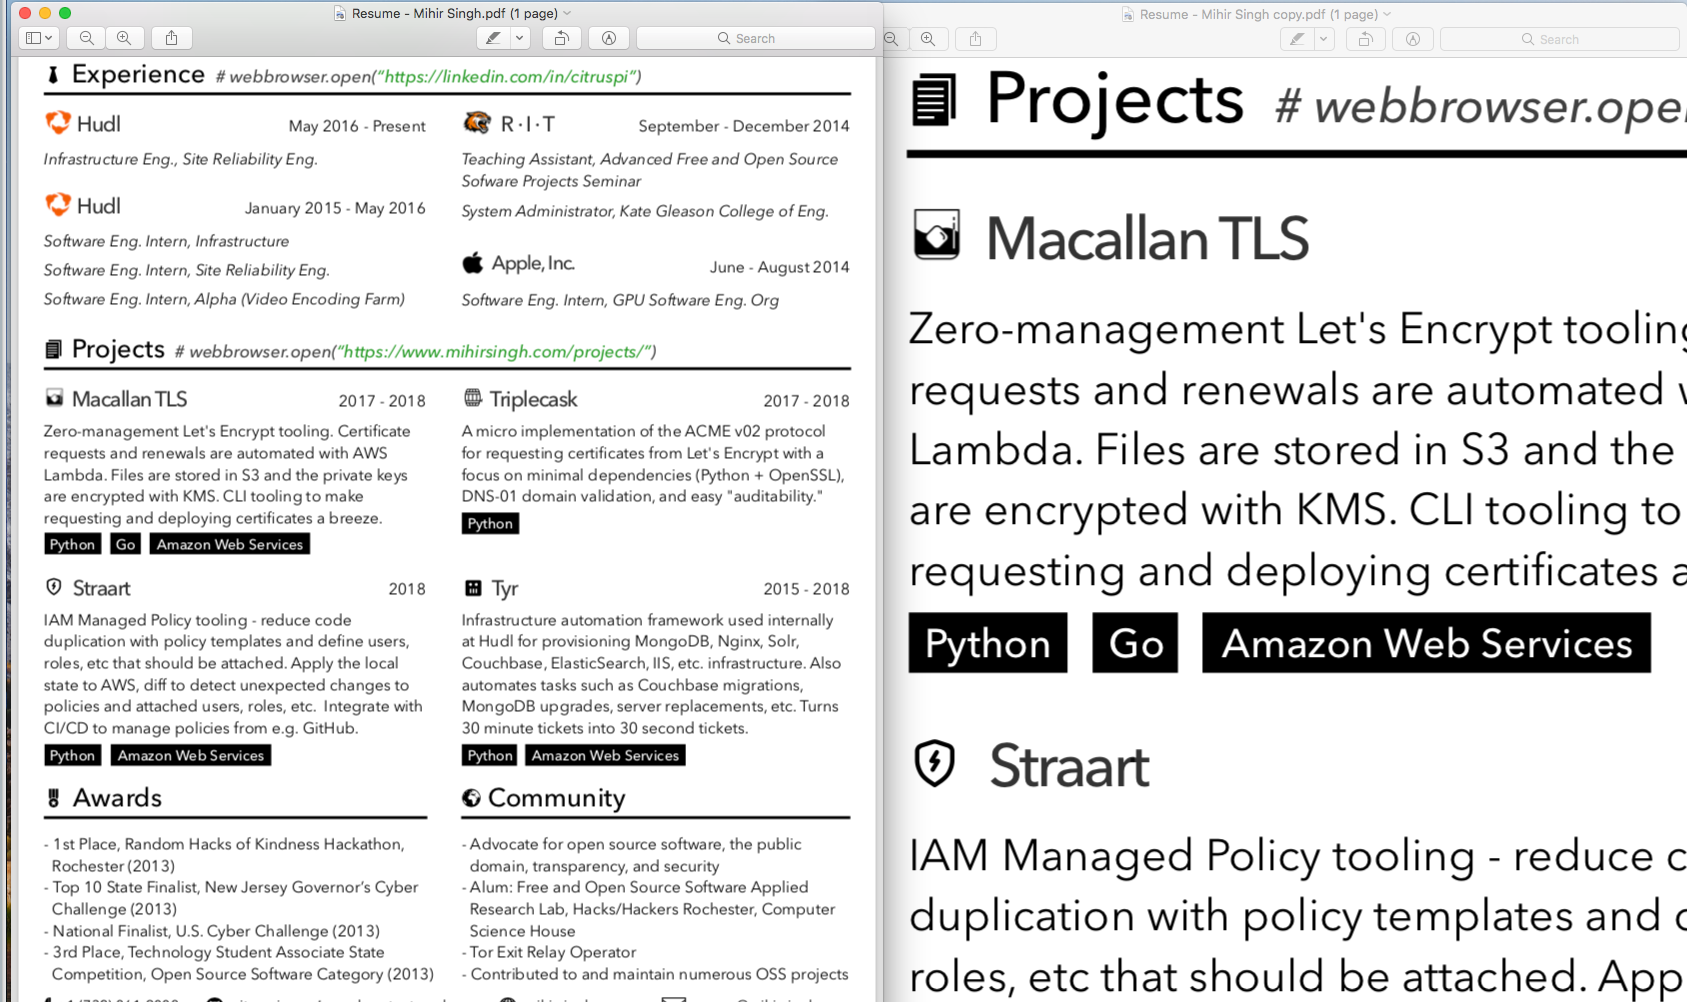Open the linkedin.com/in/citruspi link
Image resolution: width=1687 pixels, height=1002 pixels.
507,76
